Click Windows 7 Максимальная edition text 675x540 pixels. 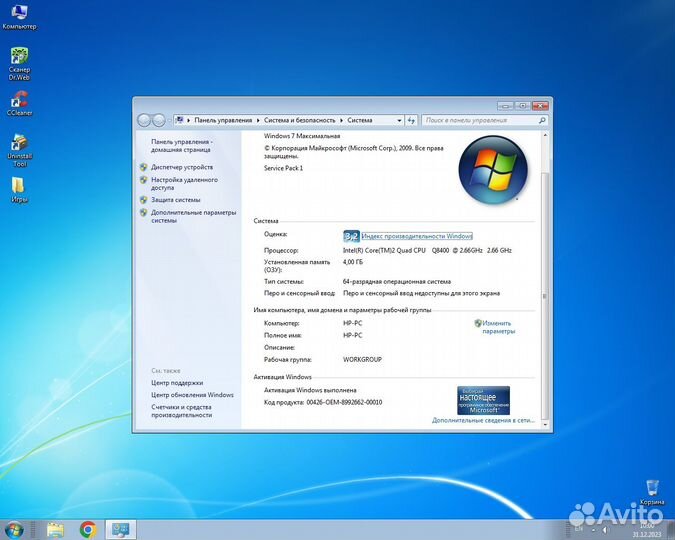(x=302, y=136)
